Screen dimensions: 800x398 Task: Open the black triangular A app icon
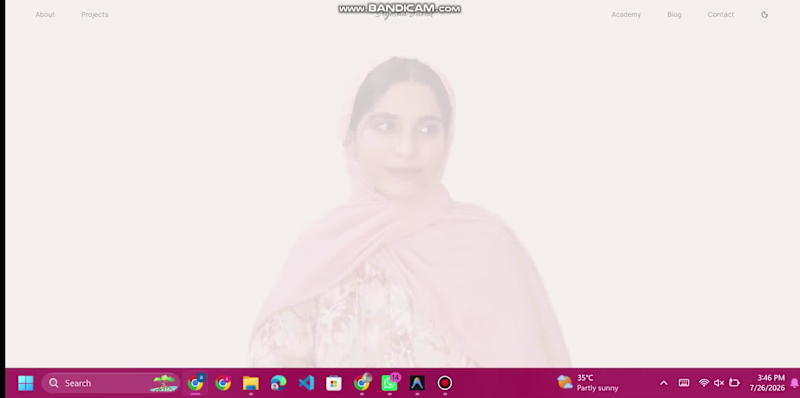pos(417,383)
